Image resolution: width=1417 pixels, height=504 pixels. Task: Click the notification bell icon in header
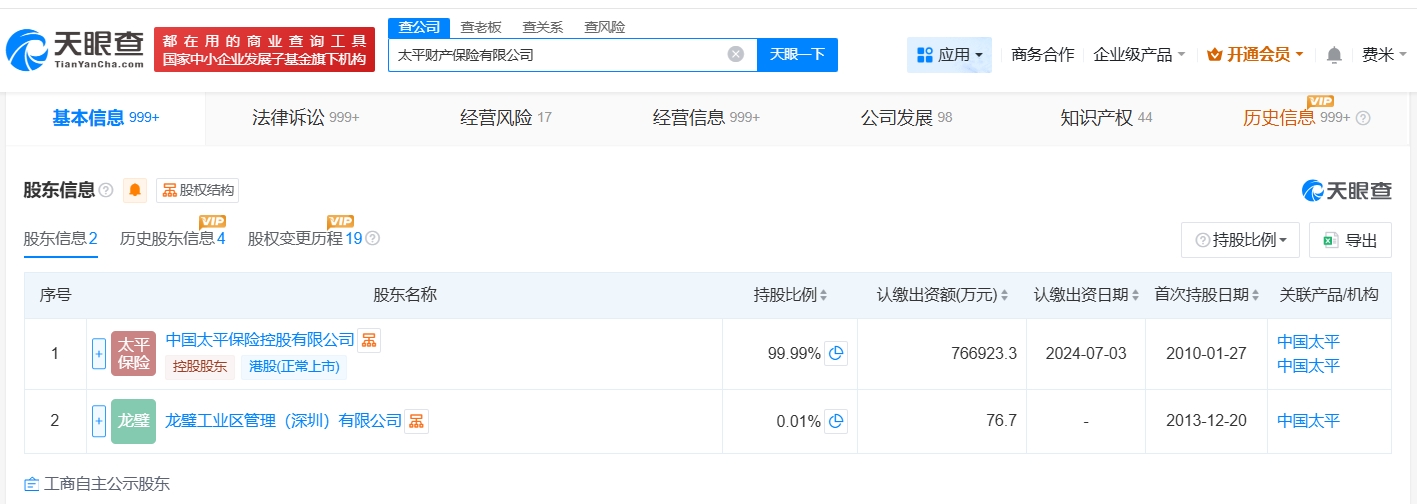coord(1334,55)
